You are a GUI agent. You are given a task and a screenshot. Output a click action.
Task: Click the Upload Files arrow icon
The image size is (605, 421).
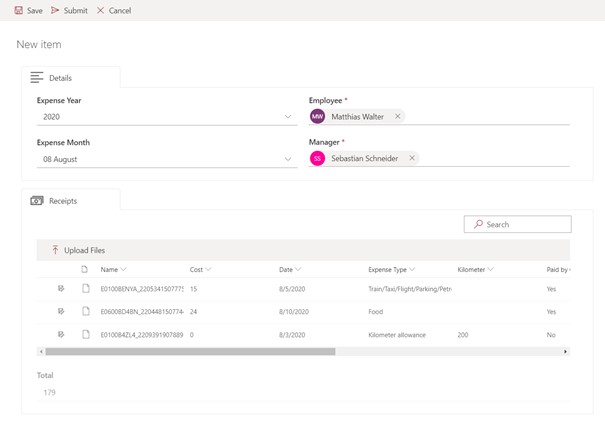click(55, 250)
